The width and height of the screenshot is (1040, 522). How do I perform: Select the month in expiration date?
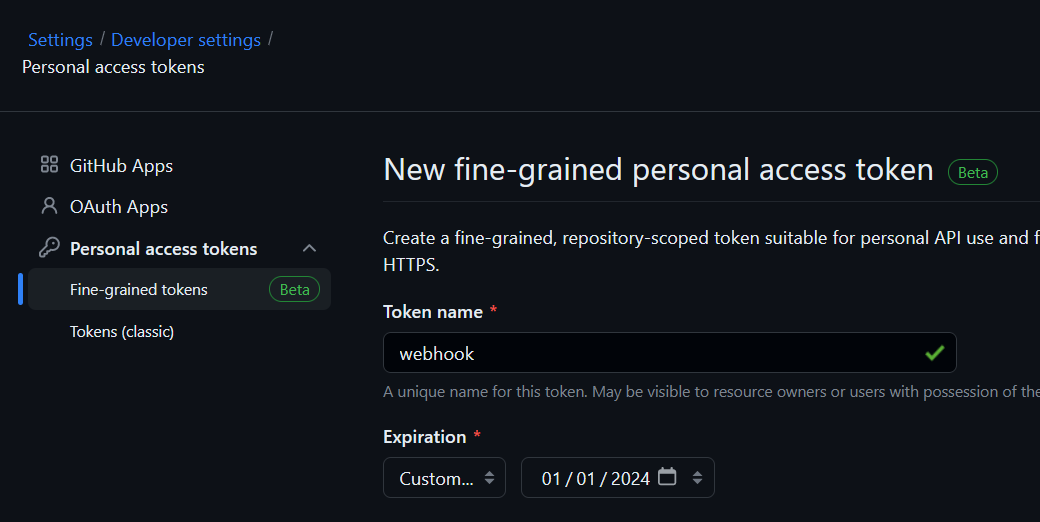[552, 478]
